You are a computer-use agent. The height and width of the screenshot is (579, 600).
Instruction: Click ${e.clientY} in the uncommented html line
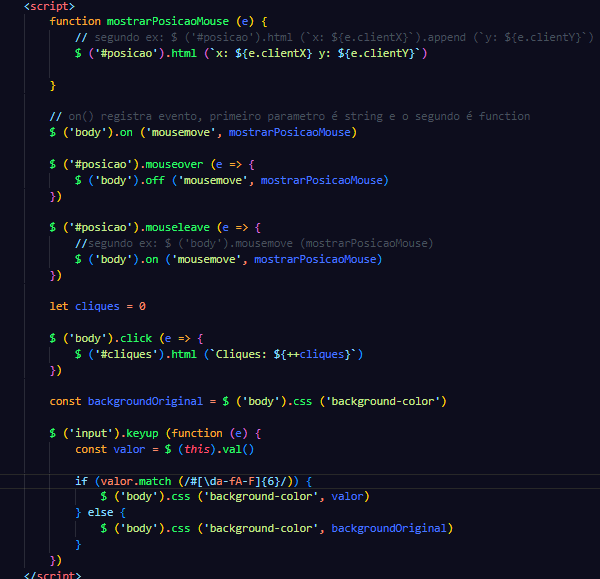tap(376, 54)
